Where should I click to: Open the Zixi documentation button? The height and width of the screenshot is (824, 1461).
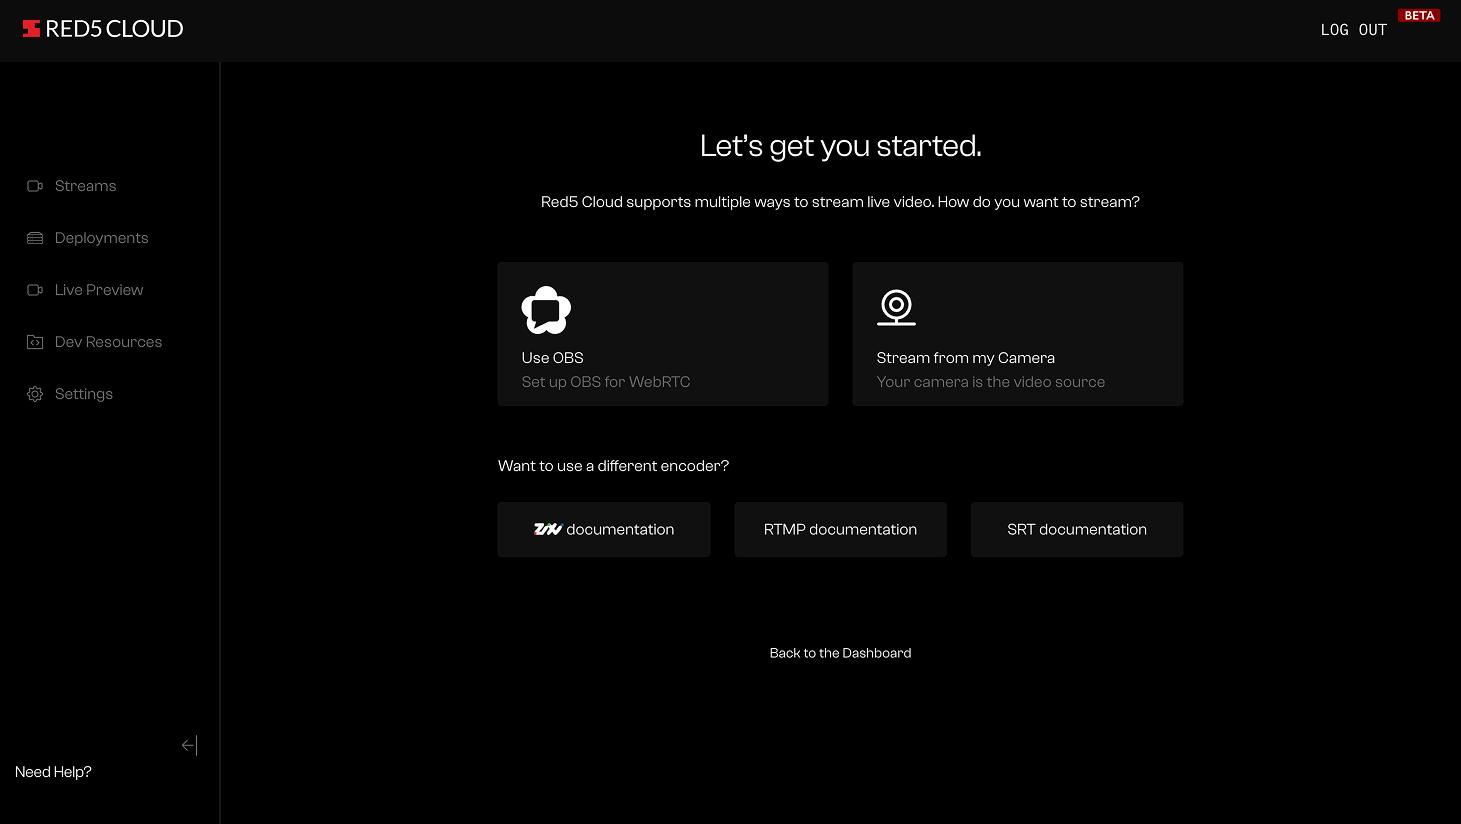(x=604, y=529)
